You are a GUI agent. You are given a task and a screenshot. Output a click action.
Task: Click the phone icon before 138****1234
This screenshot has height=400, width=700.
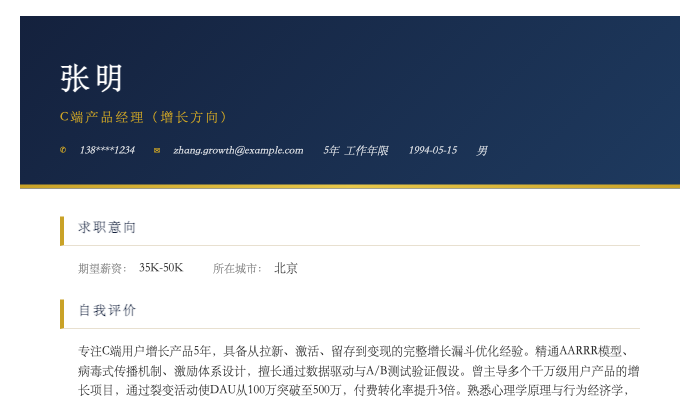tap(63, 150)
